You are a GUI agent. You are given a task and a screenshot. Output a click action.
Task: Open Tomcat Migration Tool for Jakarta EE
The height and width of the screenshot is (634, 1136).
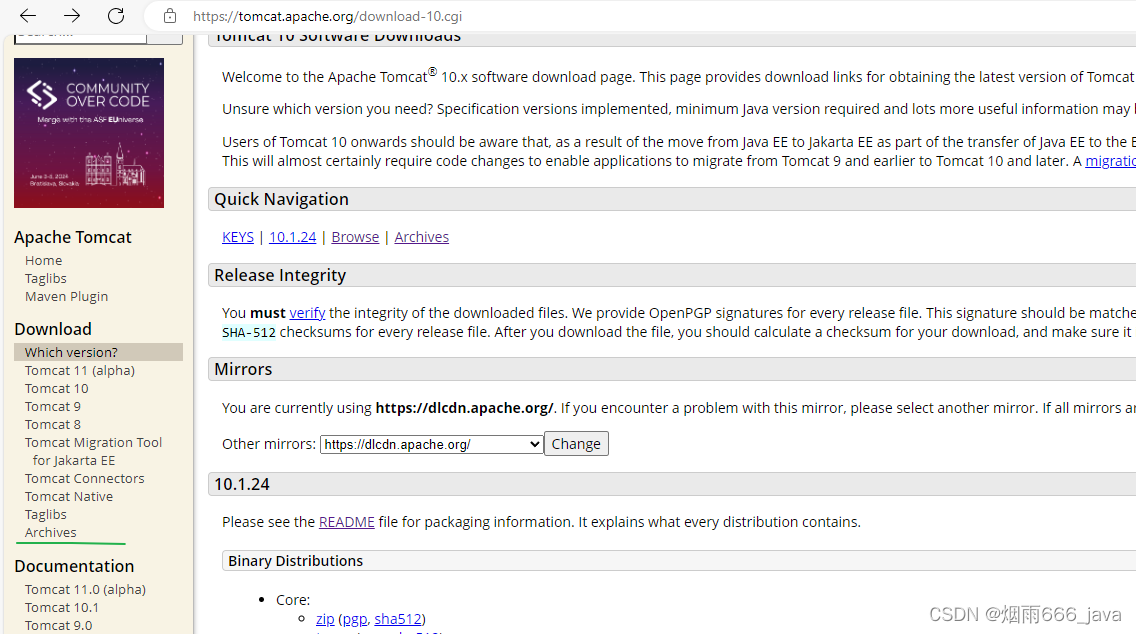point(93,451)
